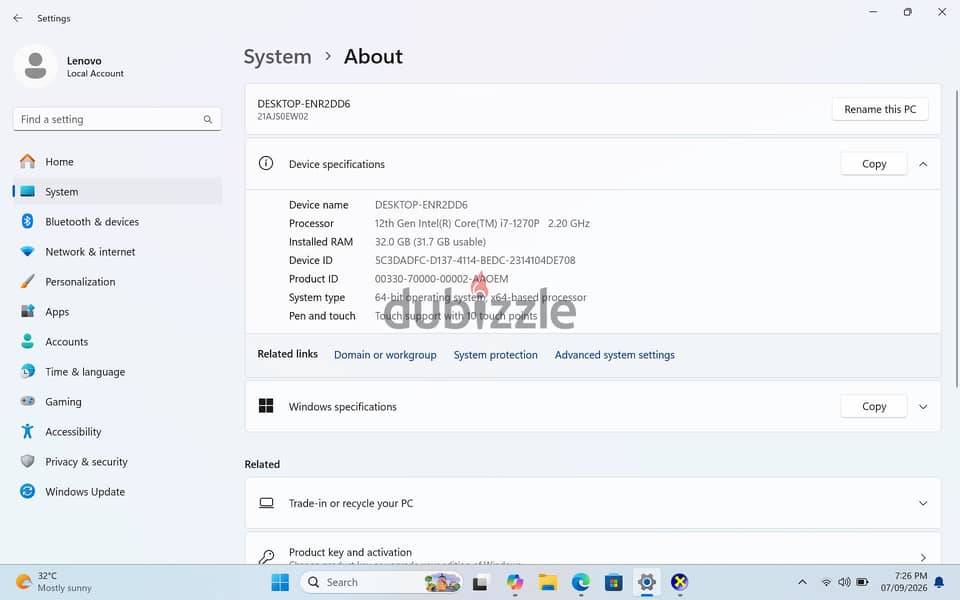
Task: Click the taskbar Search box
Action: 381,582
